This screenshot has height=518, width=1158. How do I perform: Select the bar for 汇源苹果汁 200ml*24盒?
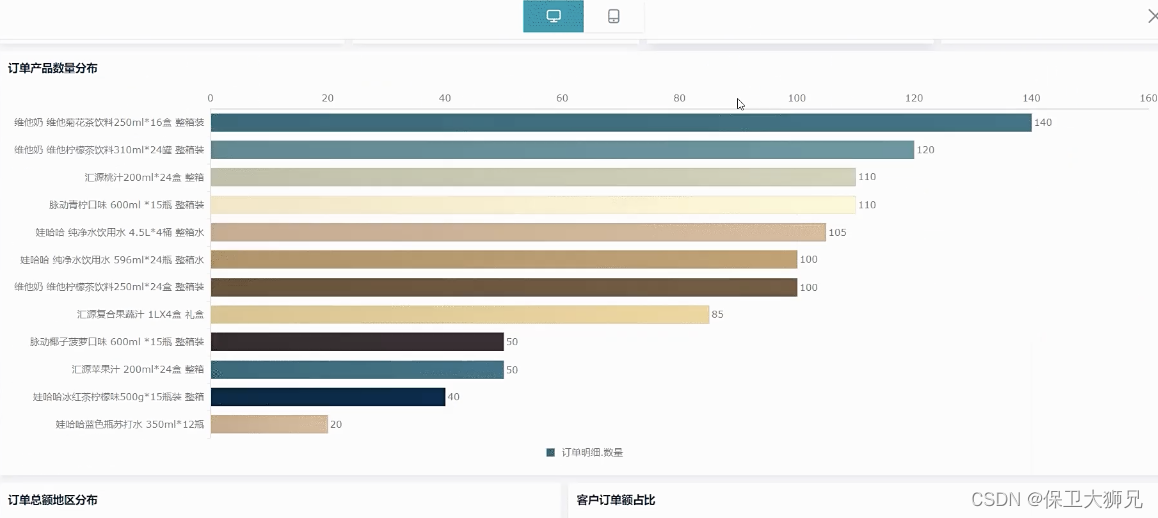[x=357, y=369]
